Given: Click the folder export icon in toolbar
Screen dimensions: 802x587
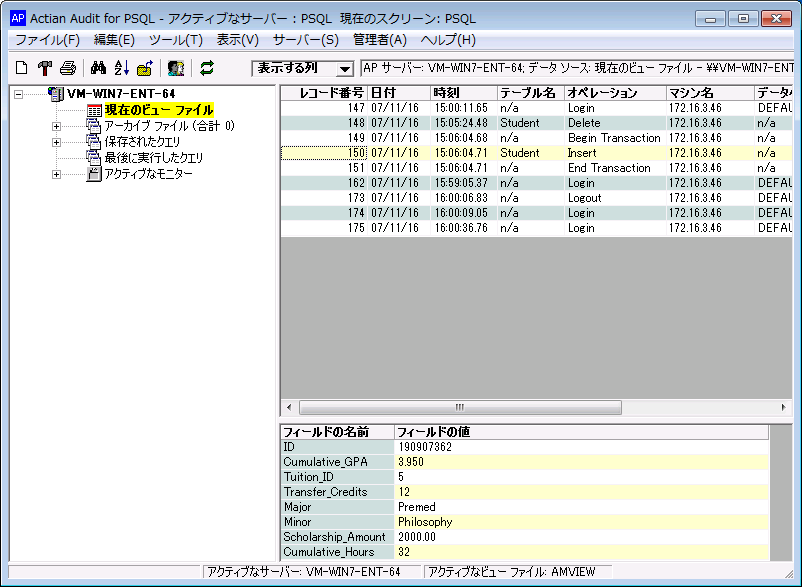Looking at the screenshot, I should pos(144,68).
